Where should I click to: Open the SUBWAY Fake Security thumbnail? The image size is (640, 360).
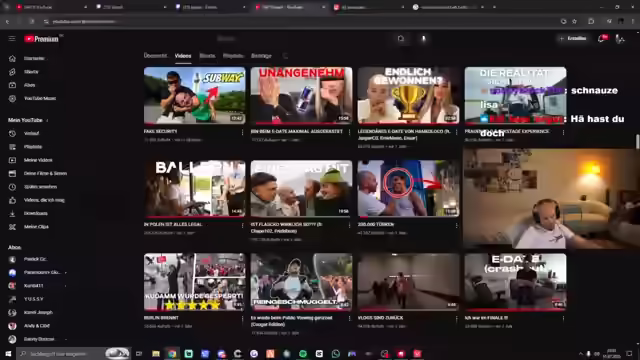[195, 96]
